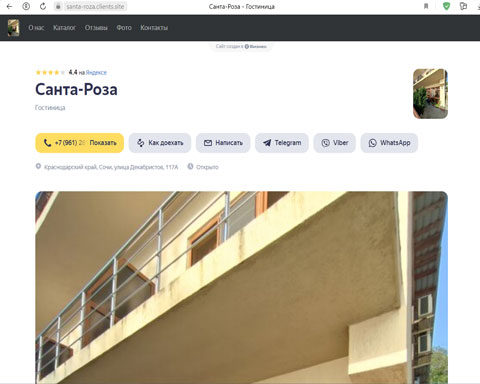The width and height of the screenshot is (480, 384).
Task: Click the Viber logo icon
Action: 325,143
